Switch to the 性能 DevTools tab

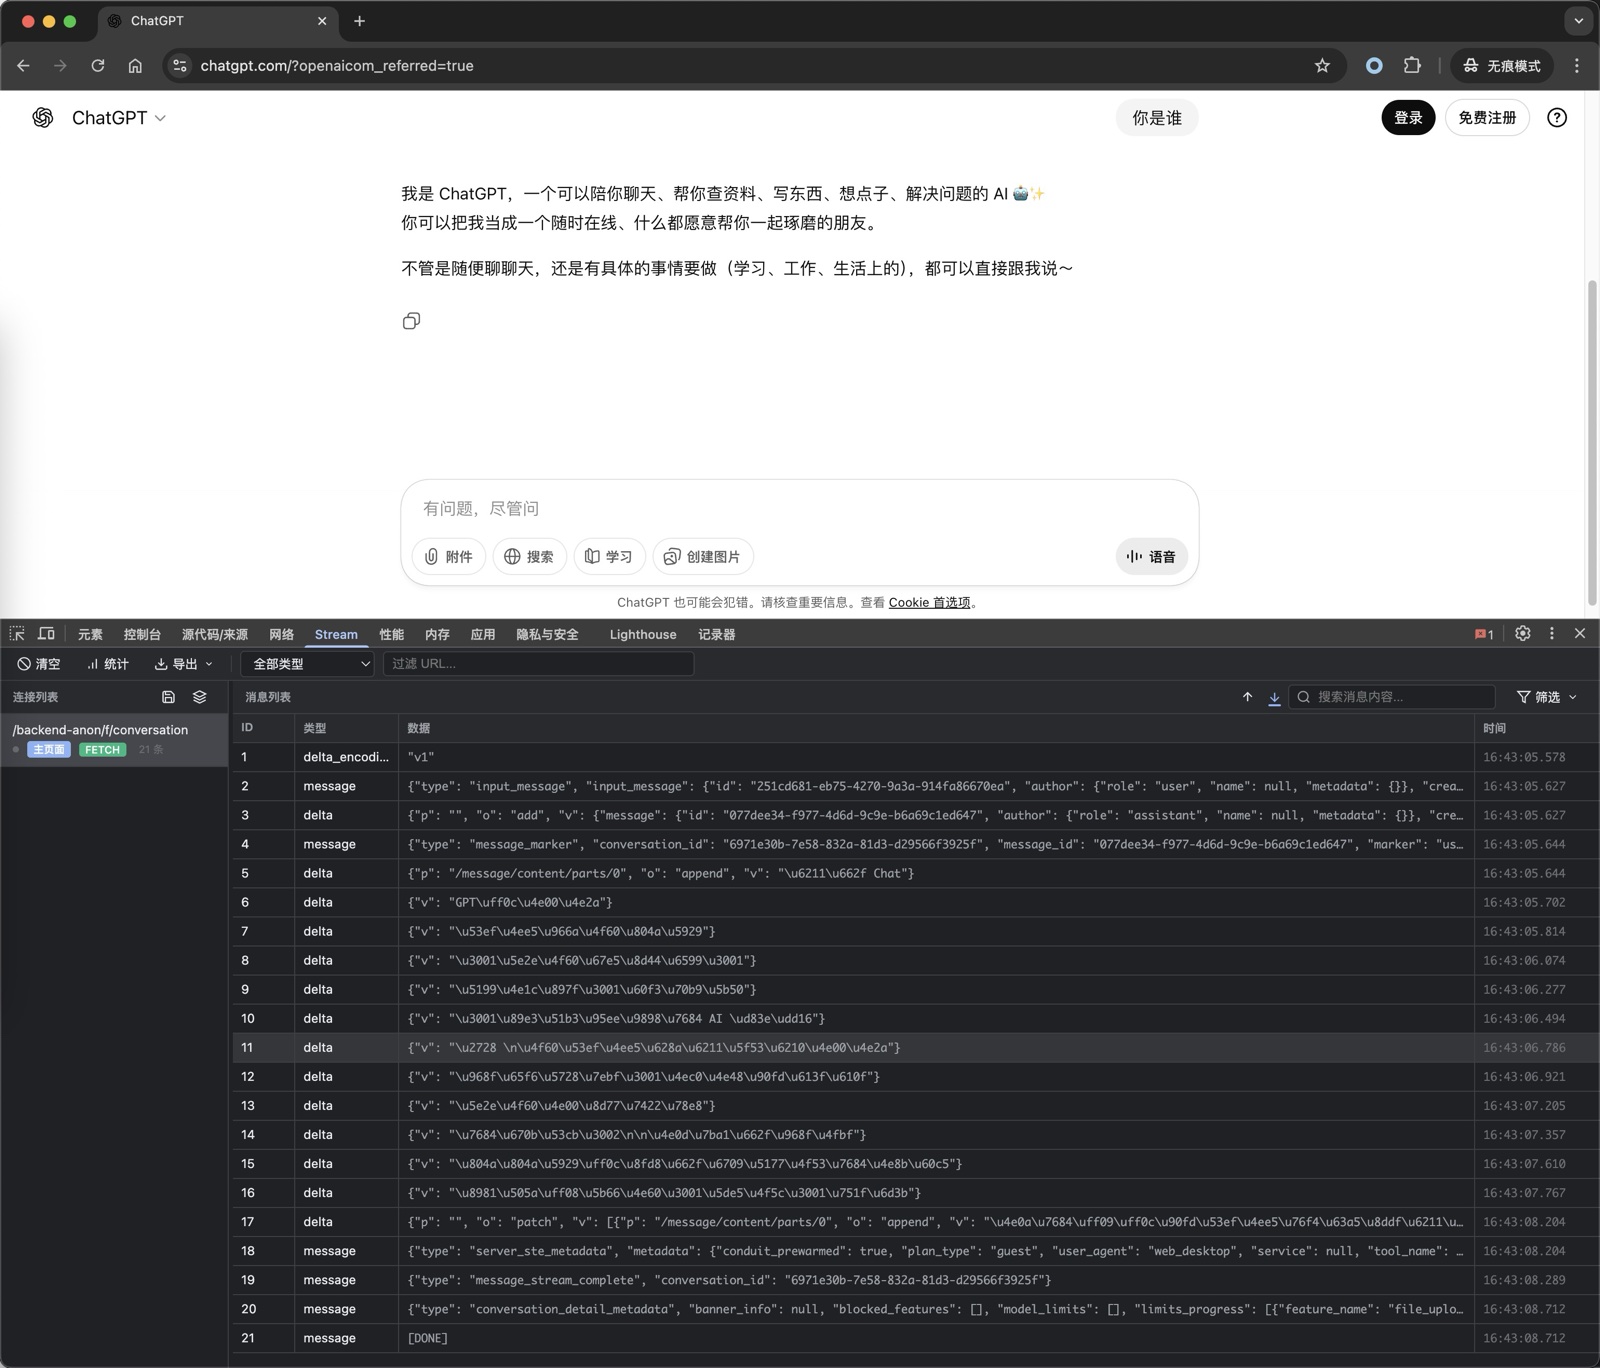[x=392, y=635]
